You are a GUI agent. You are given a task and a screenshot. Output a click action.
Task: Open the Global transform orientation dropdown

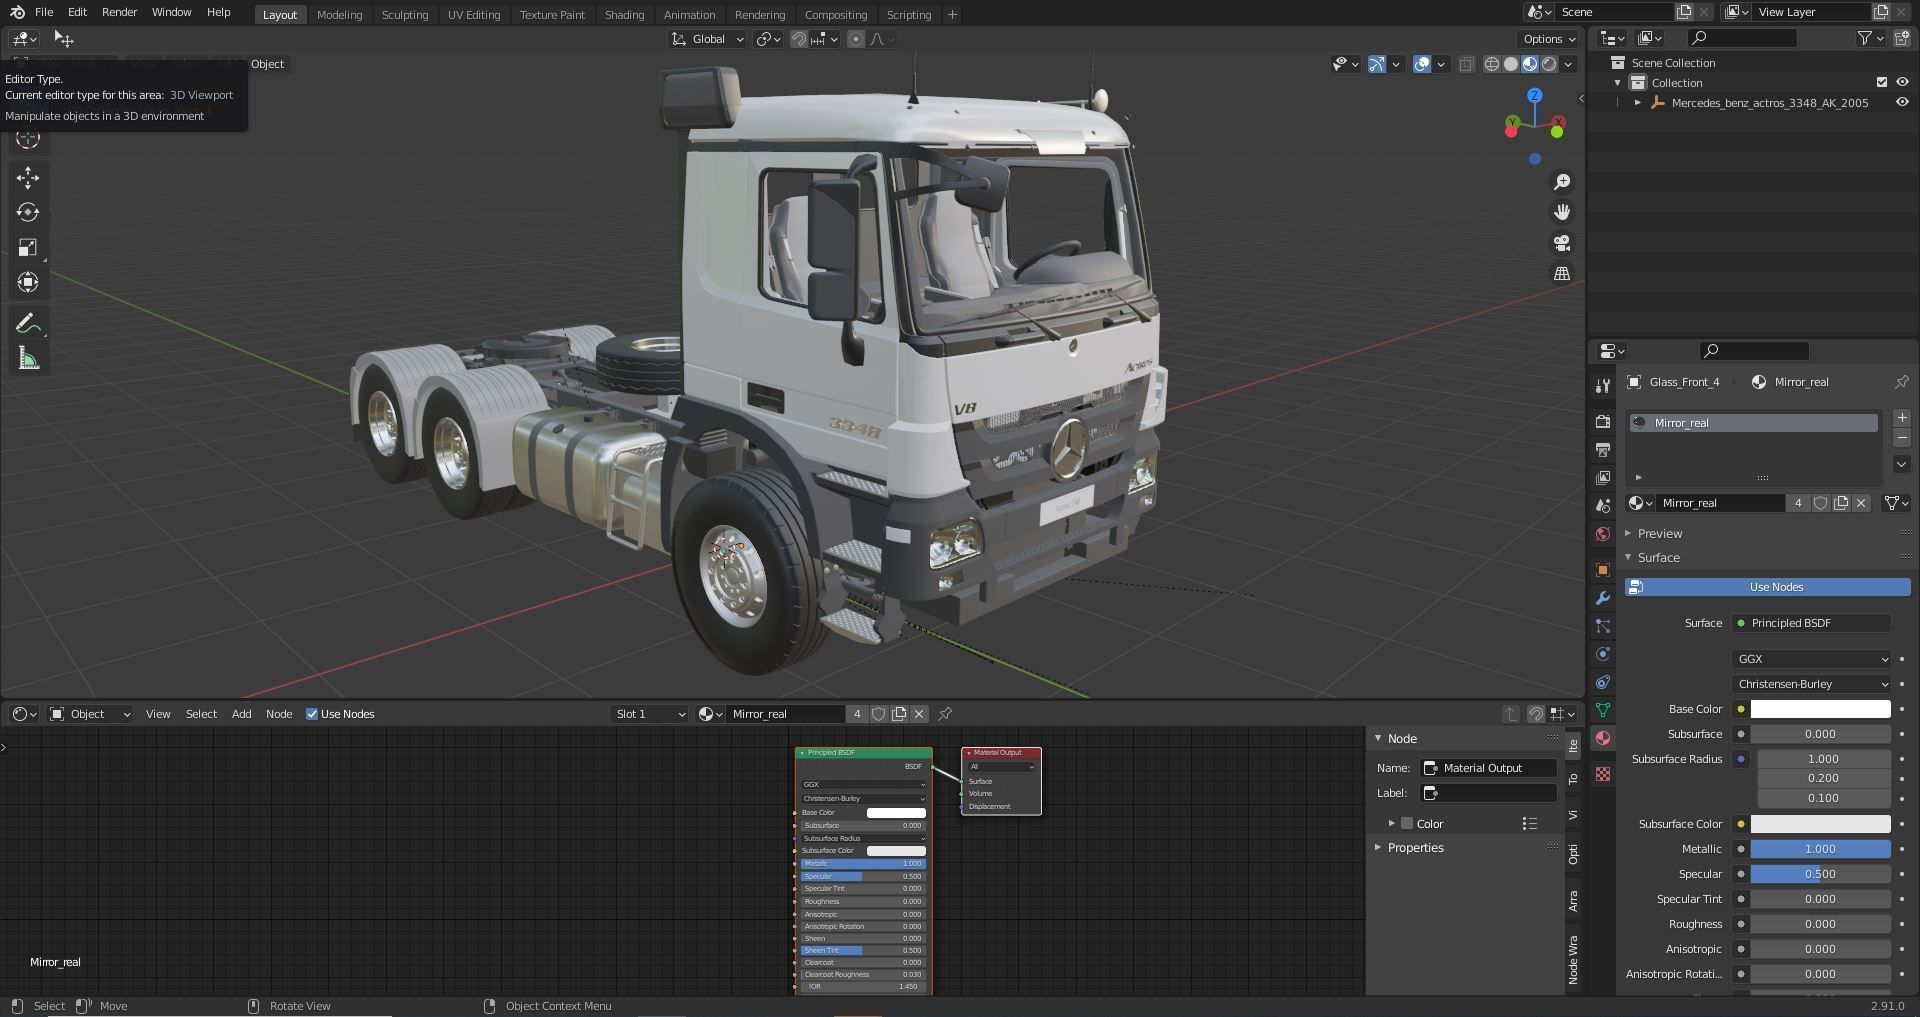[708, 39]
